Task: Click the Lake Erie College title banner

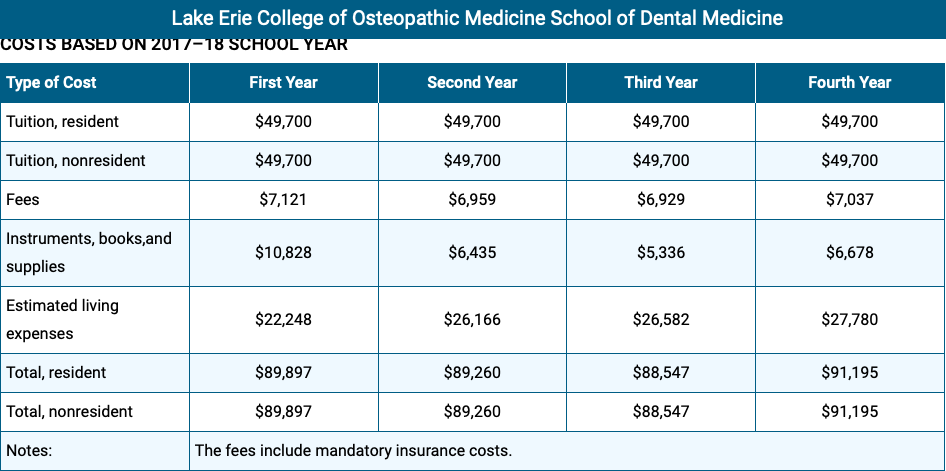Action: click(477, 18)
